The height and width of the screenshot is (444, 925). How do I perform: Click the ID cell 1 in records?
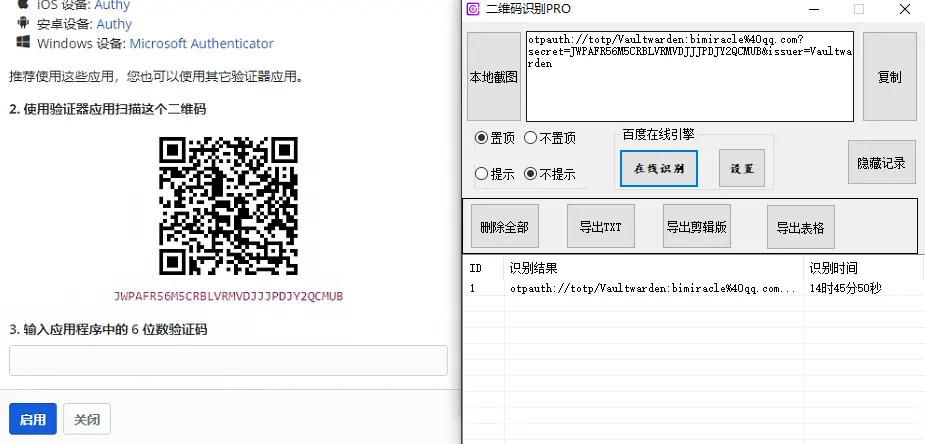coord(473,288)
